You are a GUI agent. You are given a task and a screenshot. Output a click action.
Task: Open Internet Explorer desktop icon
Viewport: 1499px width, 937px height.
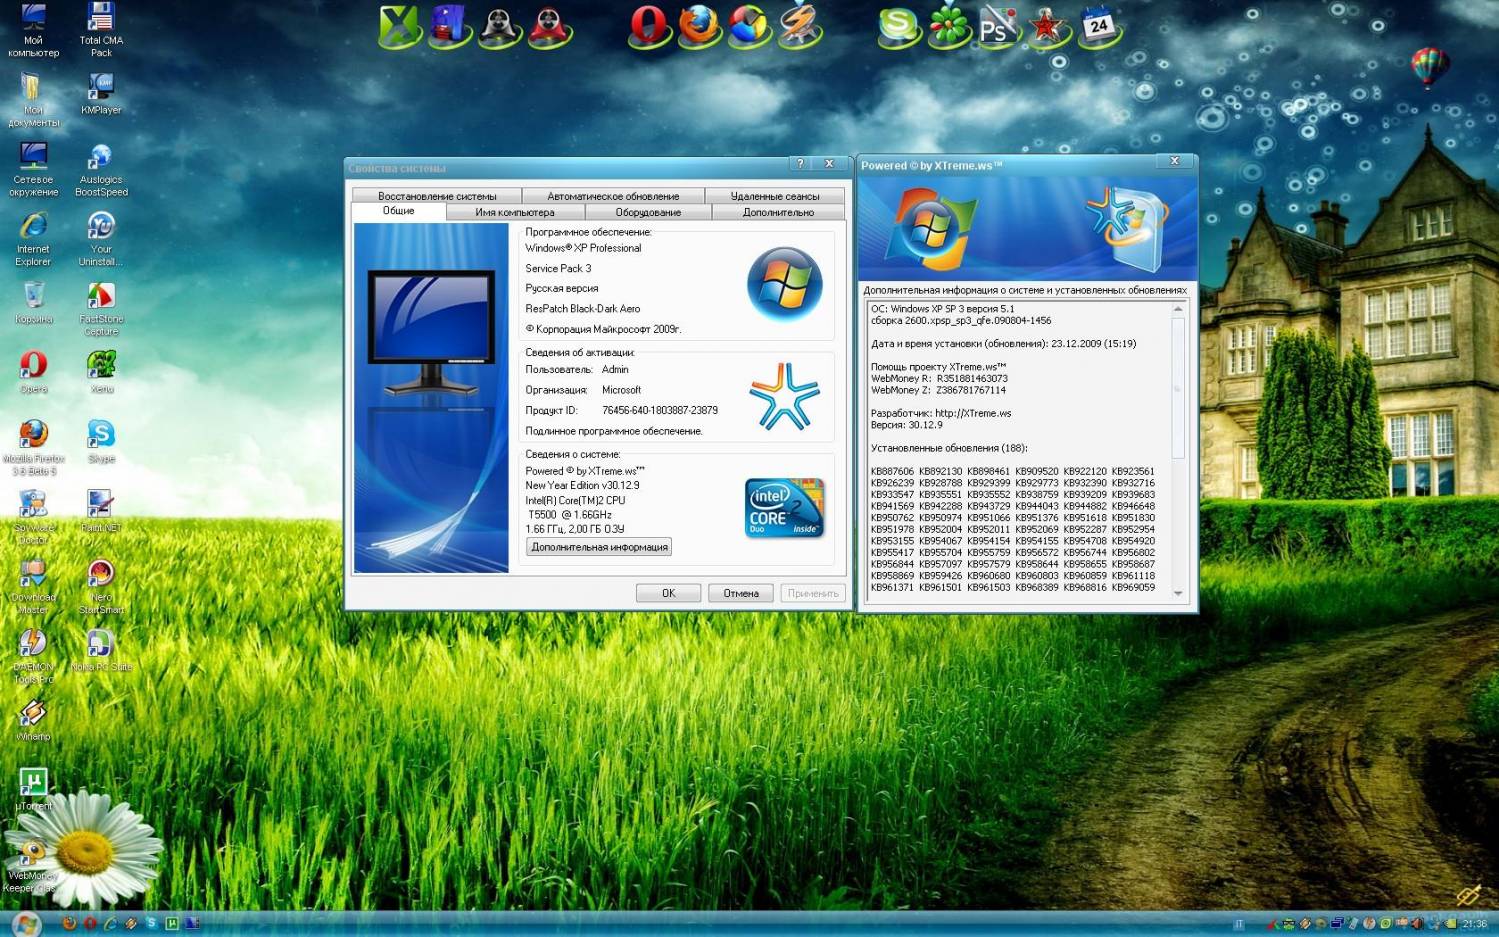tap(33, 238)
